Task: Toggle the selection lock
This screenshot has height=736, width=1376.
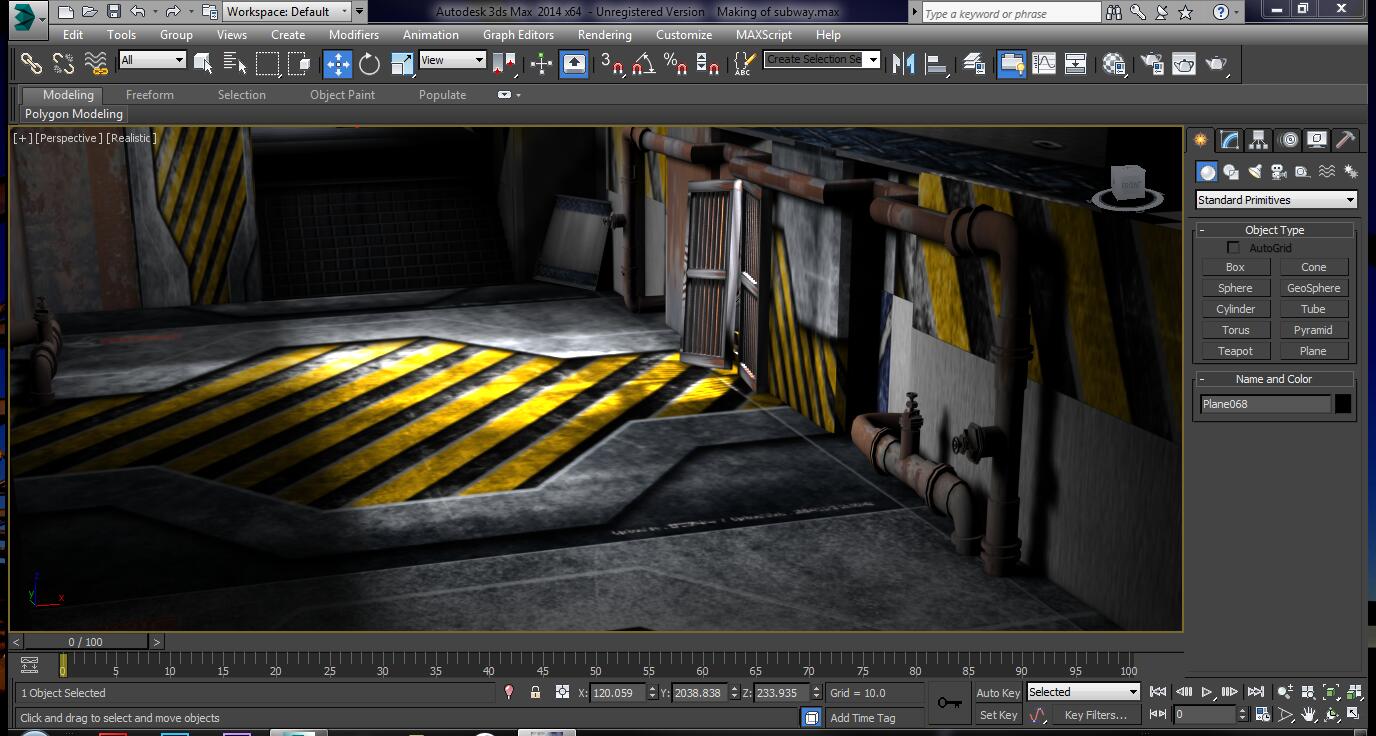Action: point(535,692)
